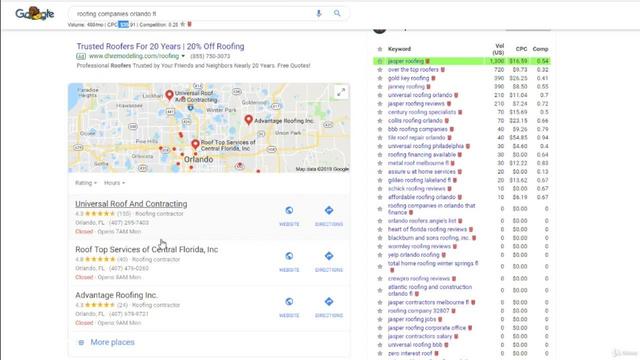Click Advantage Roofing Inc. map pin
The width and height of the screenshot is (640, 360).
[x=249, y=120]
